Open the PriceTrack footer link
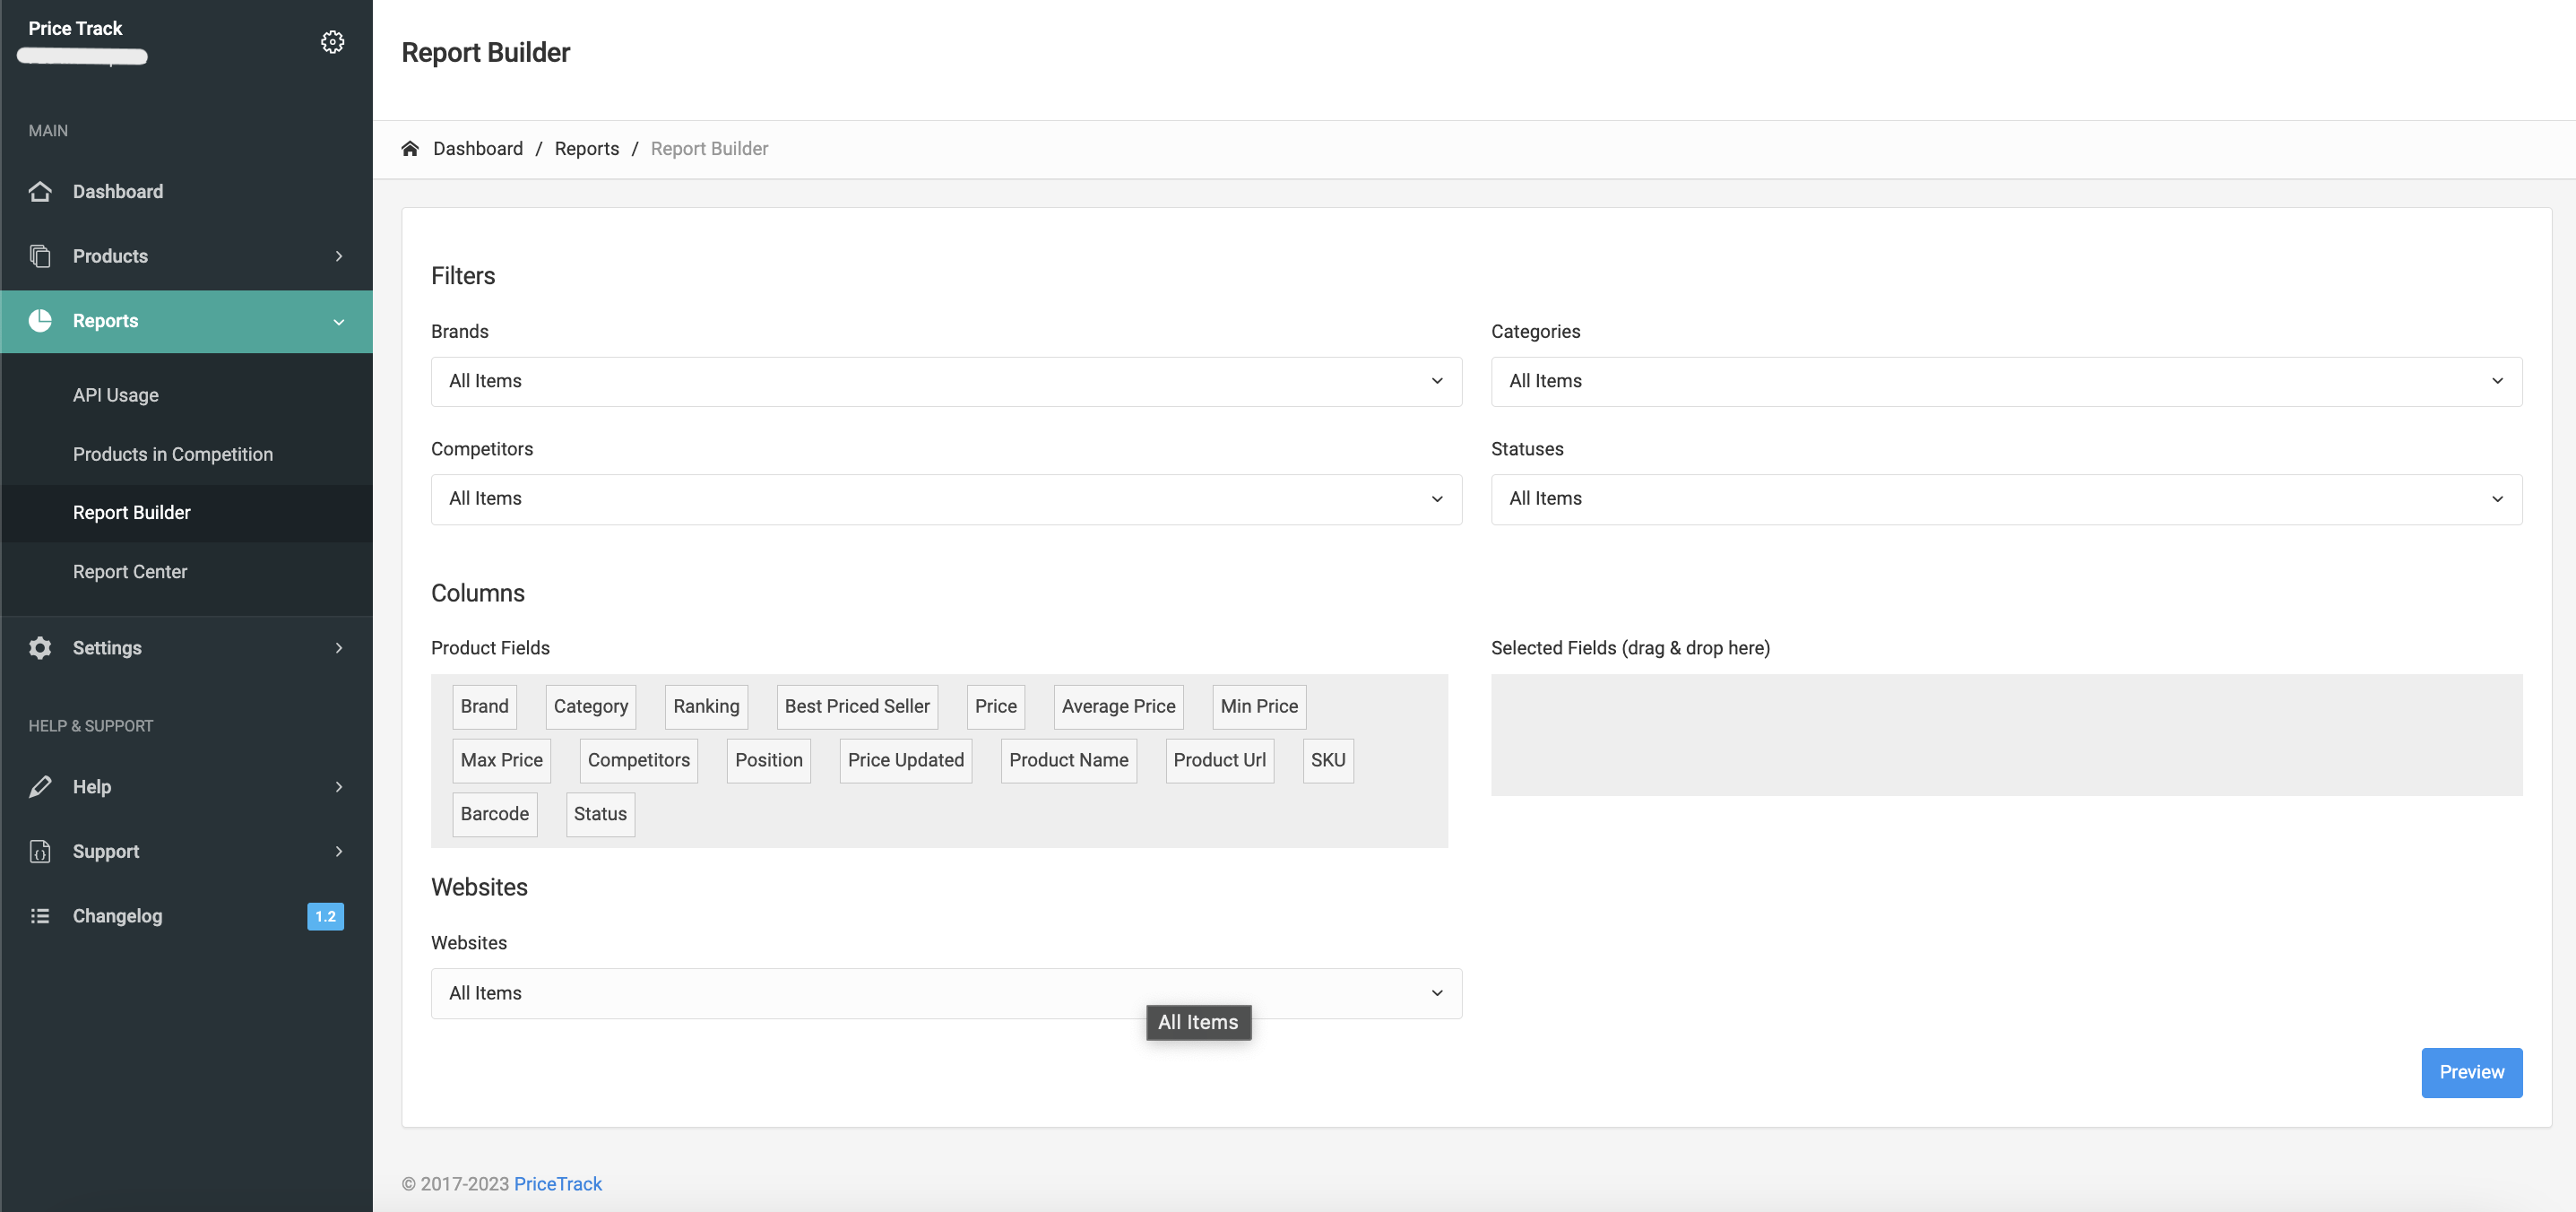The image size is (2576, 1212). click(x=557, y=1184)
